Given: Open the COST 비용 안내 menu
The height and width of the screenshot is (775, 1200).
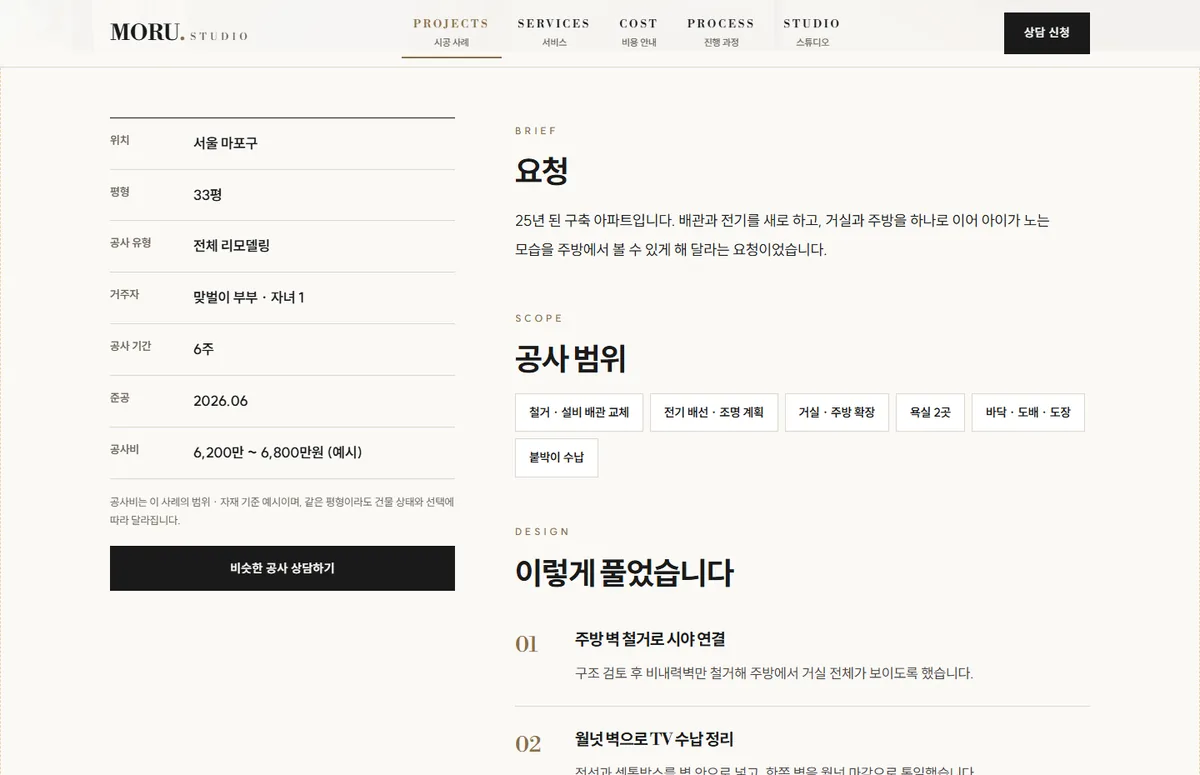Looking at the screenshot, I should point(638,32).
